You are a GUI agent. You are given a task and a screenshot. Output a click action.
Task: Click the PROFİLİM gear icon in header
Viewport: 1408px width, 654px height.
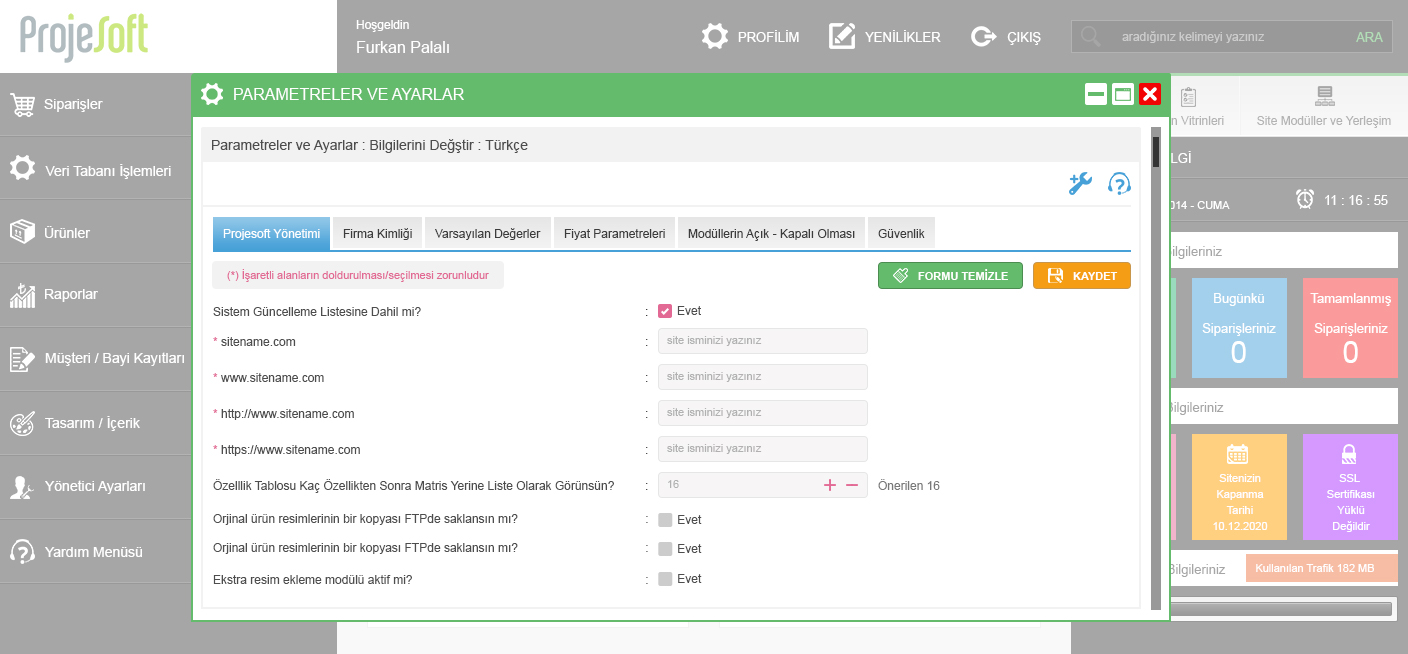714,37
